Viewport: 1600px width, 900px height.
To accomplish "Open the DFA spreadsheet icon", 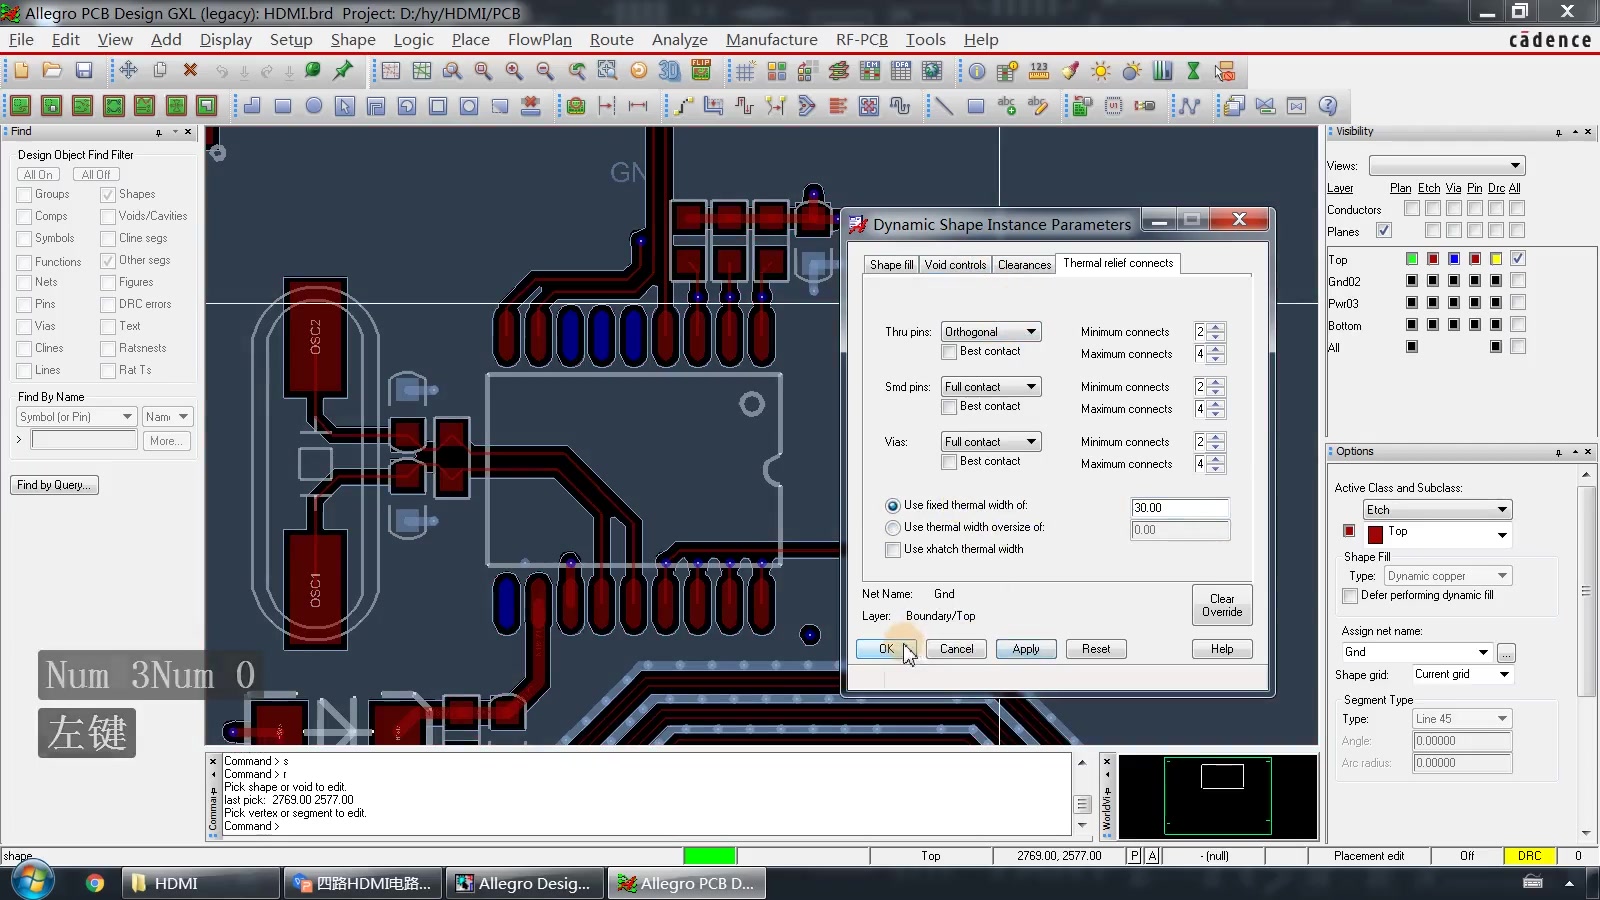I will tap(901, 71).
